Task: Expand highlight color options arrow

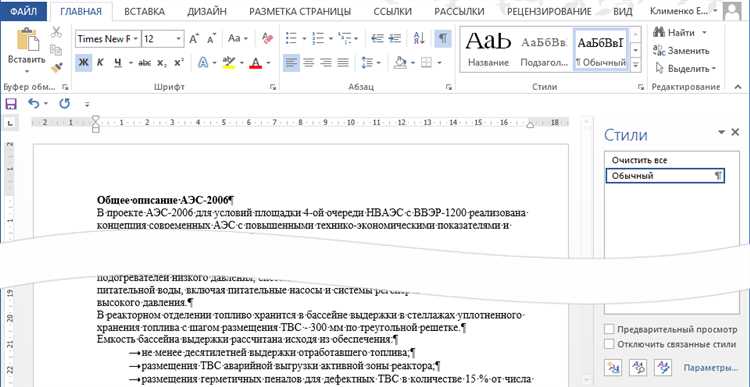Action: click(x=242, y=63)
